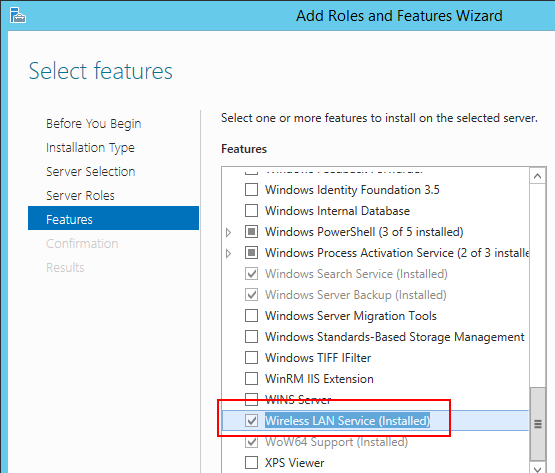Select the WINS Server label
Screen dimensions: 555x473
tap(298, 400)
